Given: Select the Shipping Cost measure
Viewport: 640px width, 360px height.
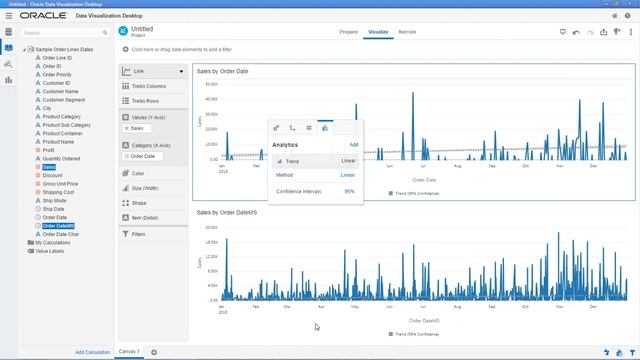Looking at the screenshot, I should click(58, 192).
